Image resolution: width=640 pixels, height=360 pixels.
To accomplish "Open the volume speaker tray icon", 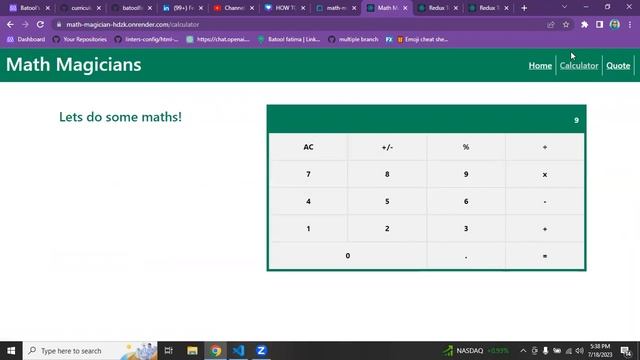I will [x=580, y=351].
